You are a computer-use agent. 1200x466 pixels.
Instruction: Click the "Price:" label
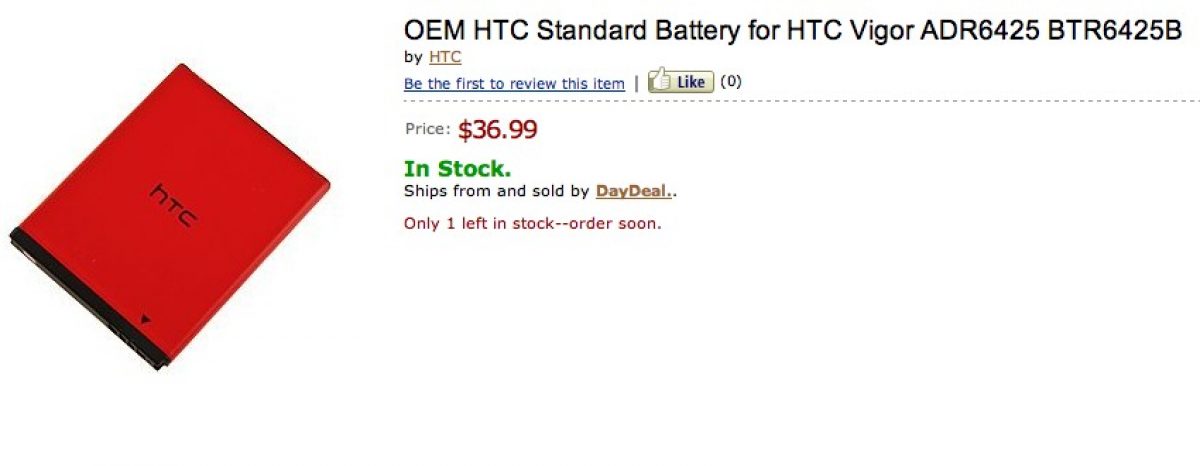point(428,129)
